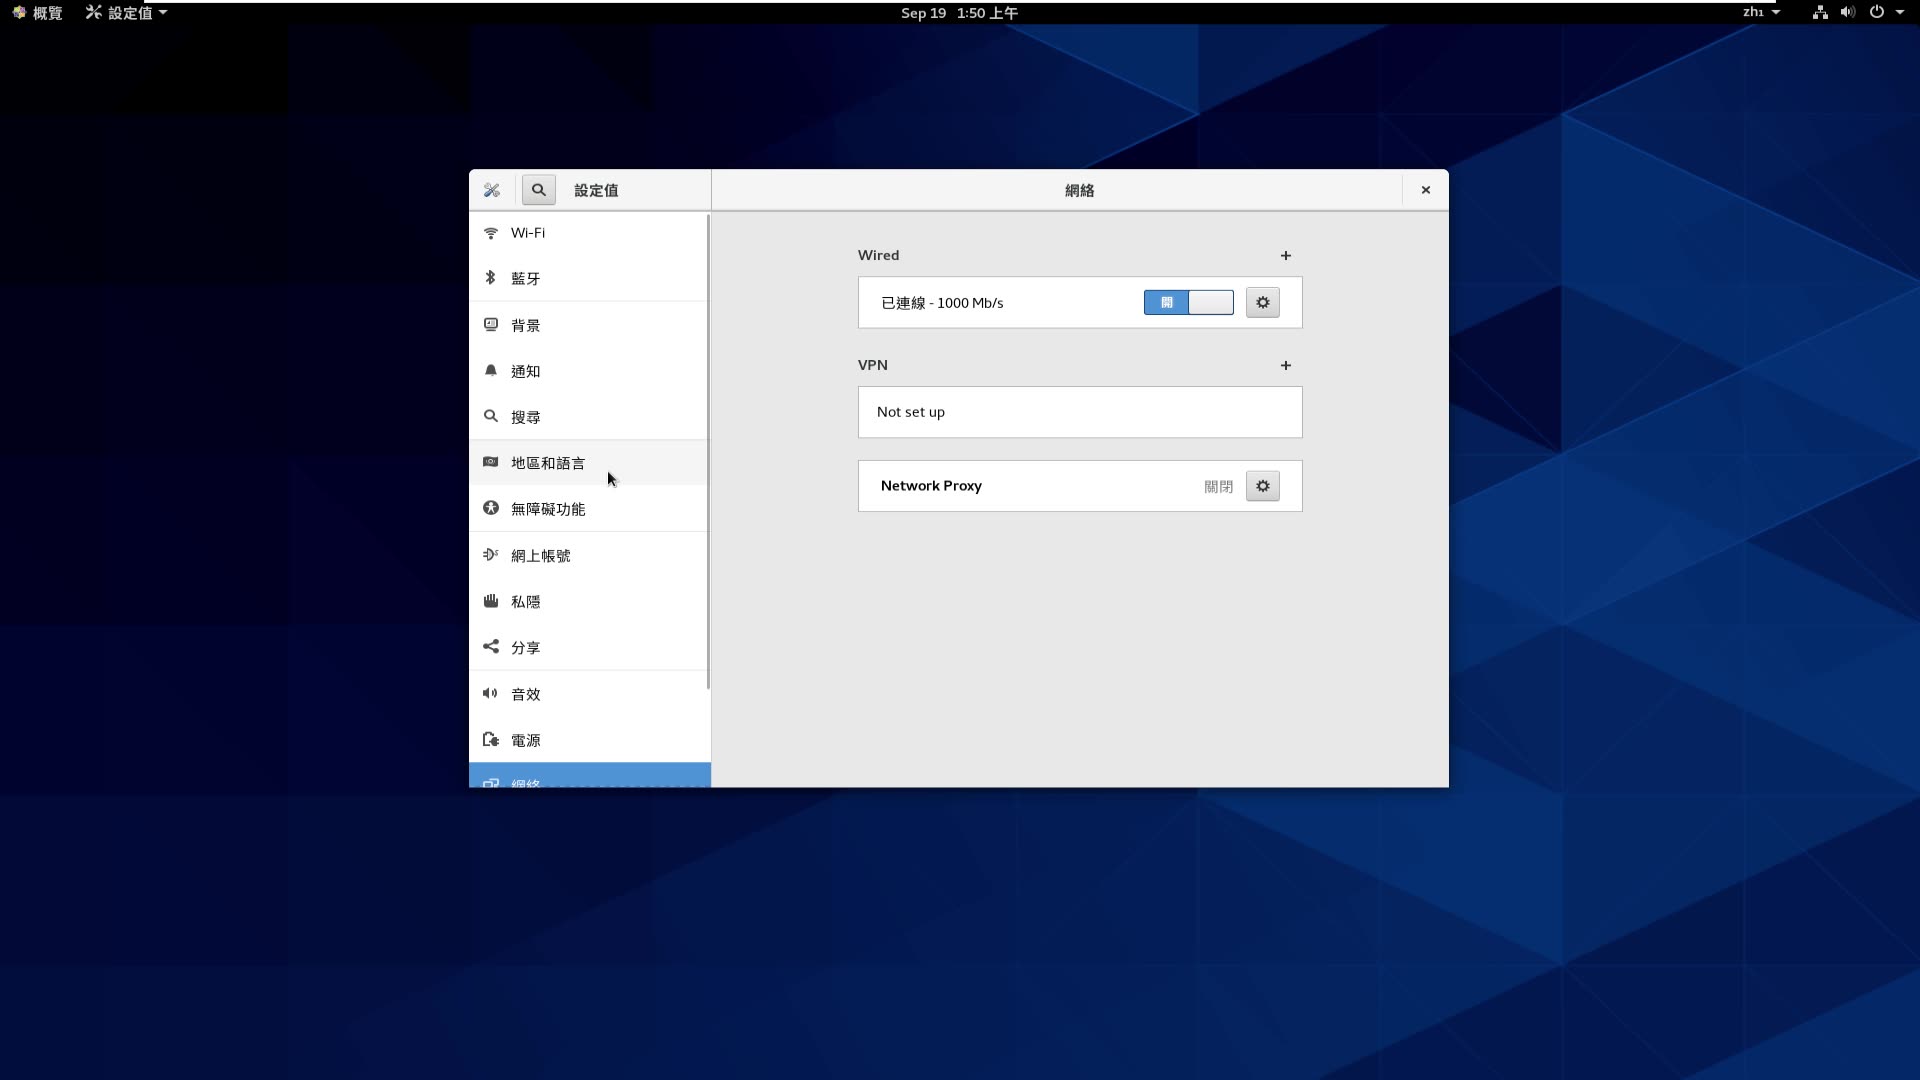1920x1080 pixels.
Task: Select 地區和語言 in the sidebar
Action: tap(547, 462)
